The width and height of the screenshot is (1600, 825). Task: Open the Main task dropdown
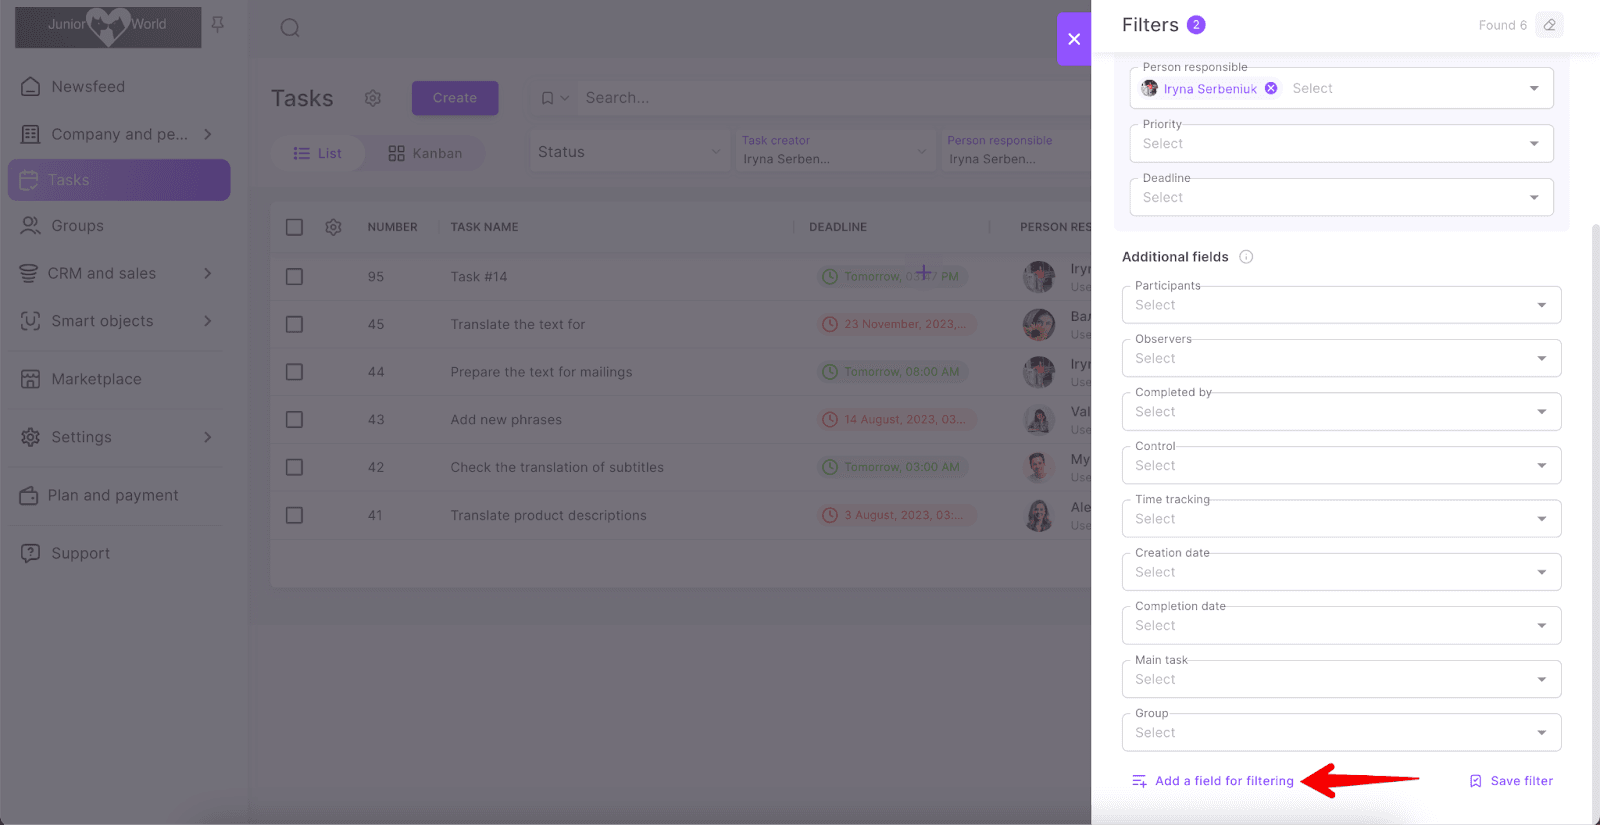pyautogui.click(x=1341, y=679)
